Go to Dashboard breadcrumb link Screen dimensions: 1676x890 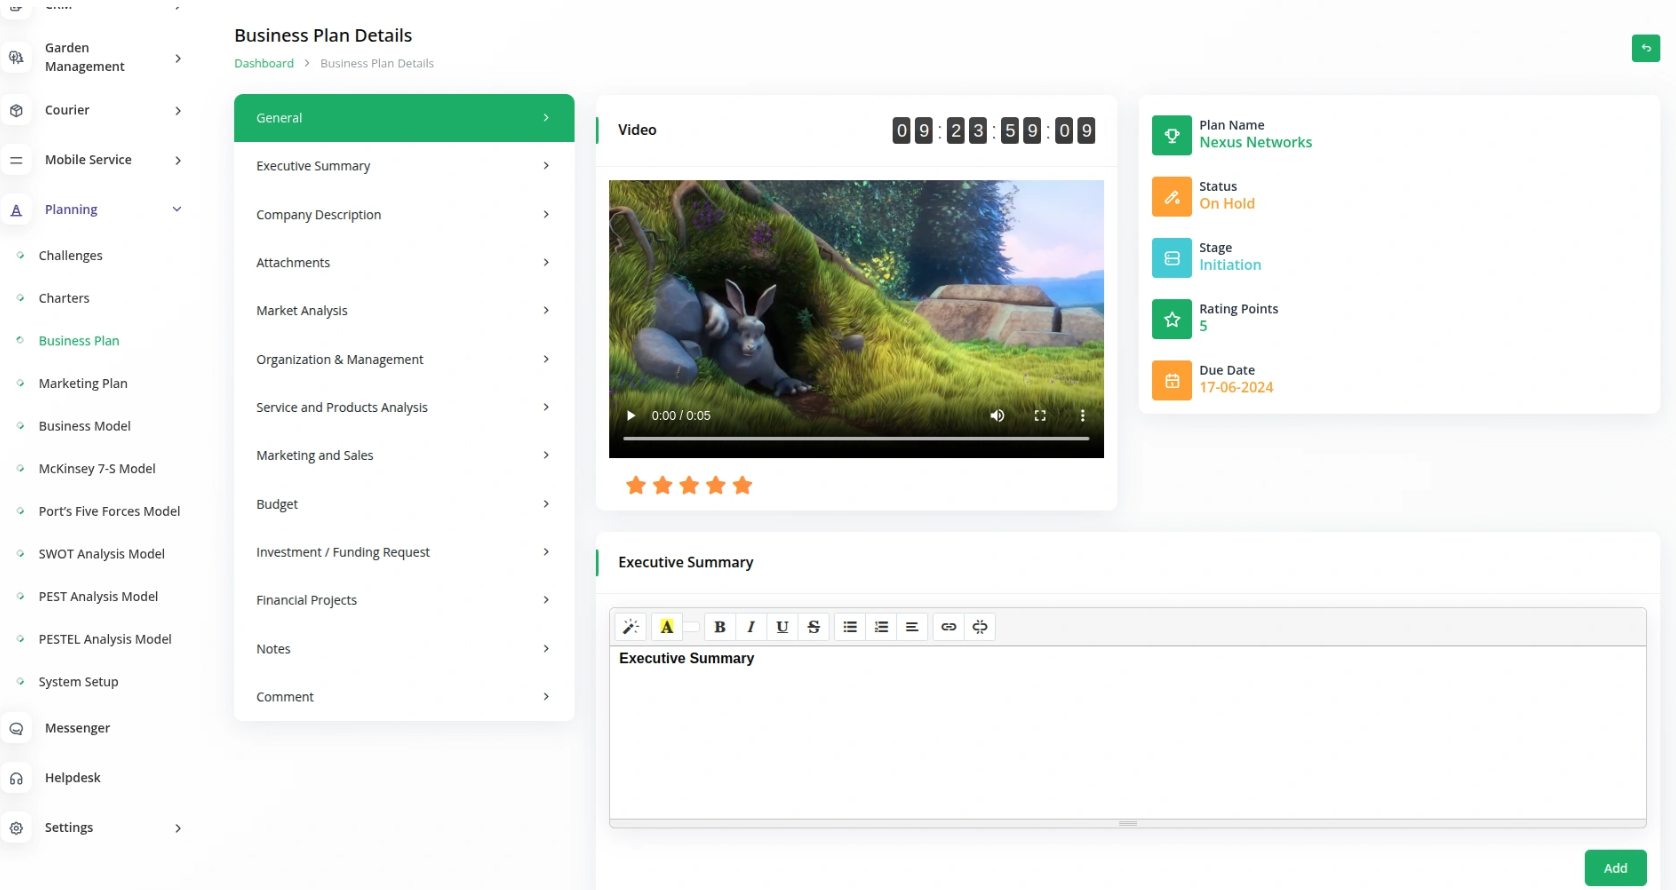264,63
